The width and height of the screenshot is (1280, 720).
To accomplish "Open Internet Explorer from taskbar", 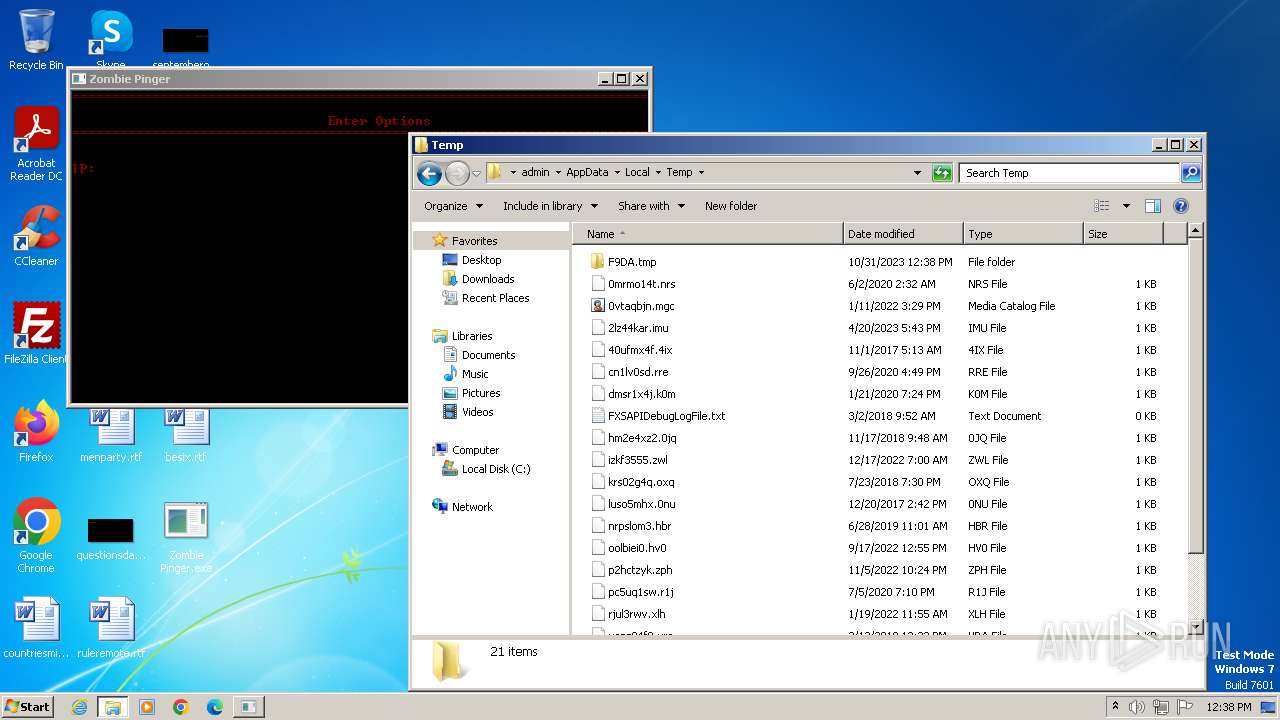I will pos(79,707).
